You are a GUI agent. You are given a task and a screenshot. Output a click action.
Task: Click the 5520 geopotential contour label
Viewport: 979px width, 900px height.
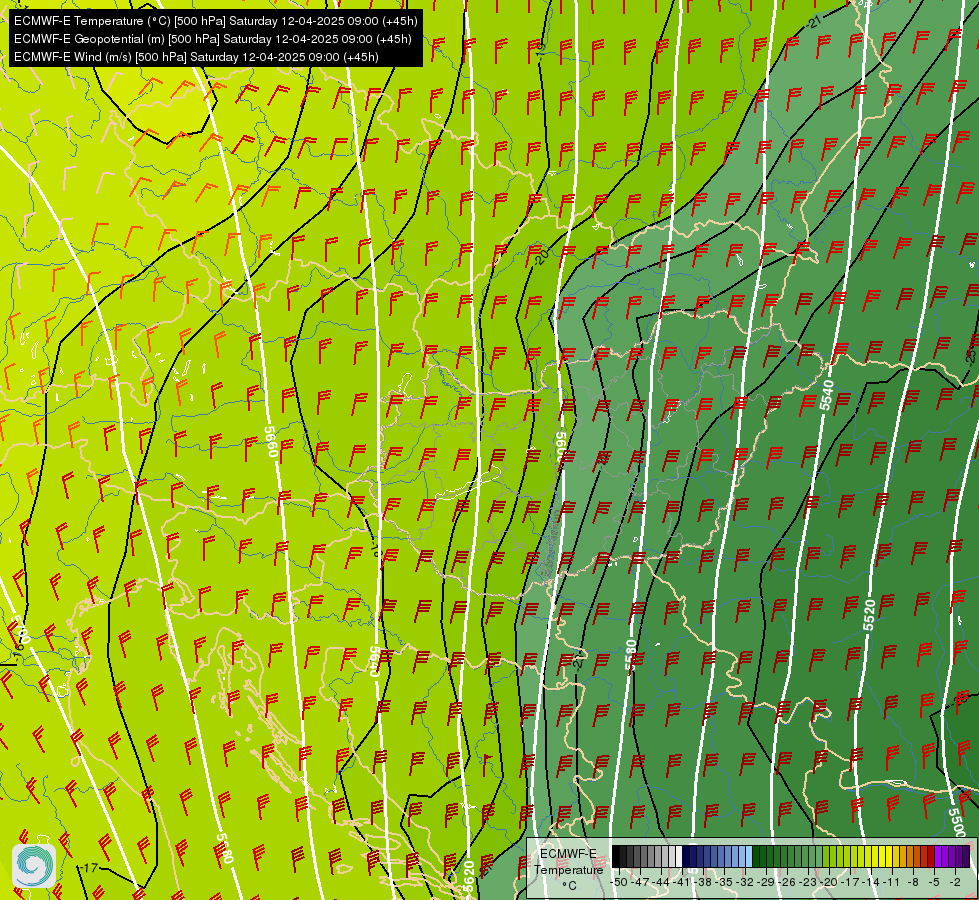pos(869,615)
